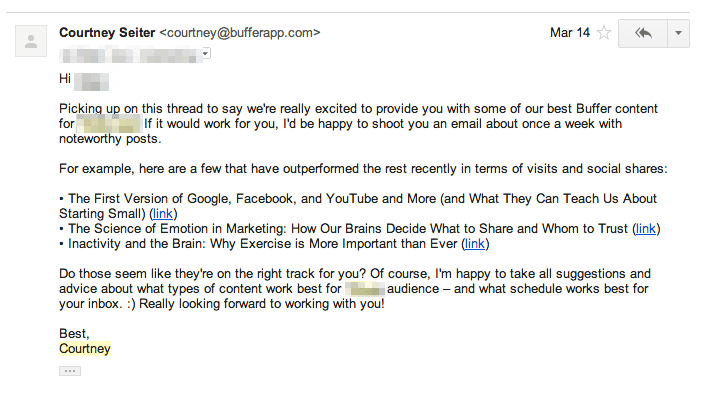Show trimmed content with ellipsis button

click(x=70, y=371)
